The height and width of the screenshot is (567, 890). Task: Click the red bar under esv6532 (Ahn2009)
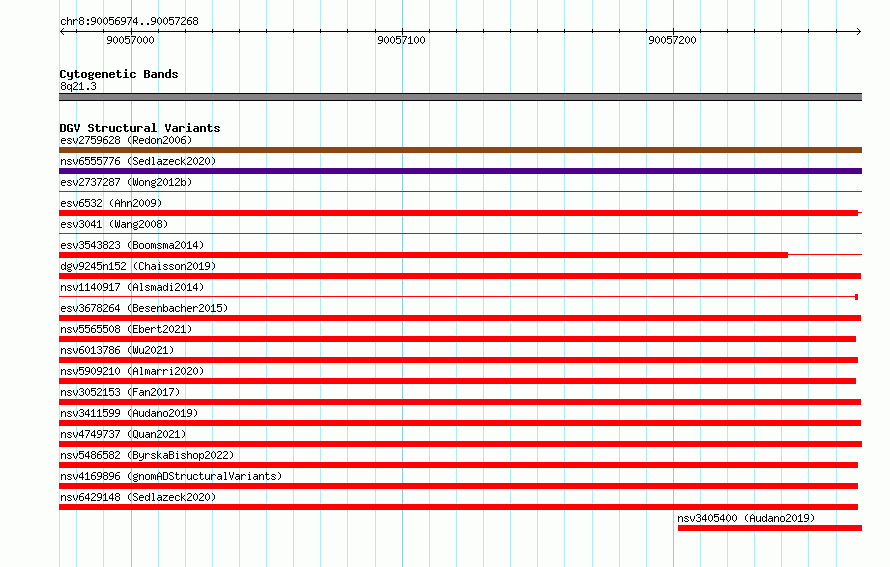click(459, 213)
